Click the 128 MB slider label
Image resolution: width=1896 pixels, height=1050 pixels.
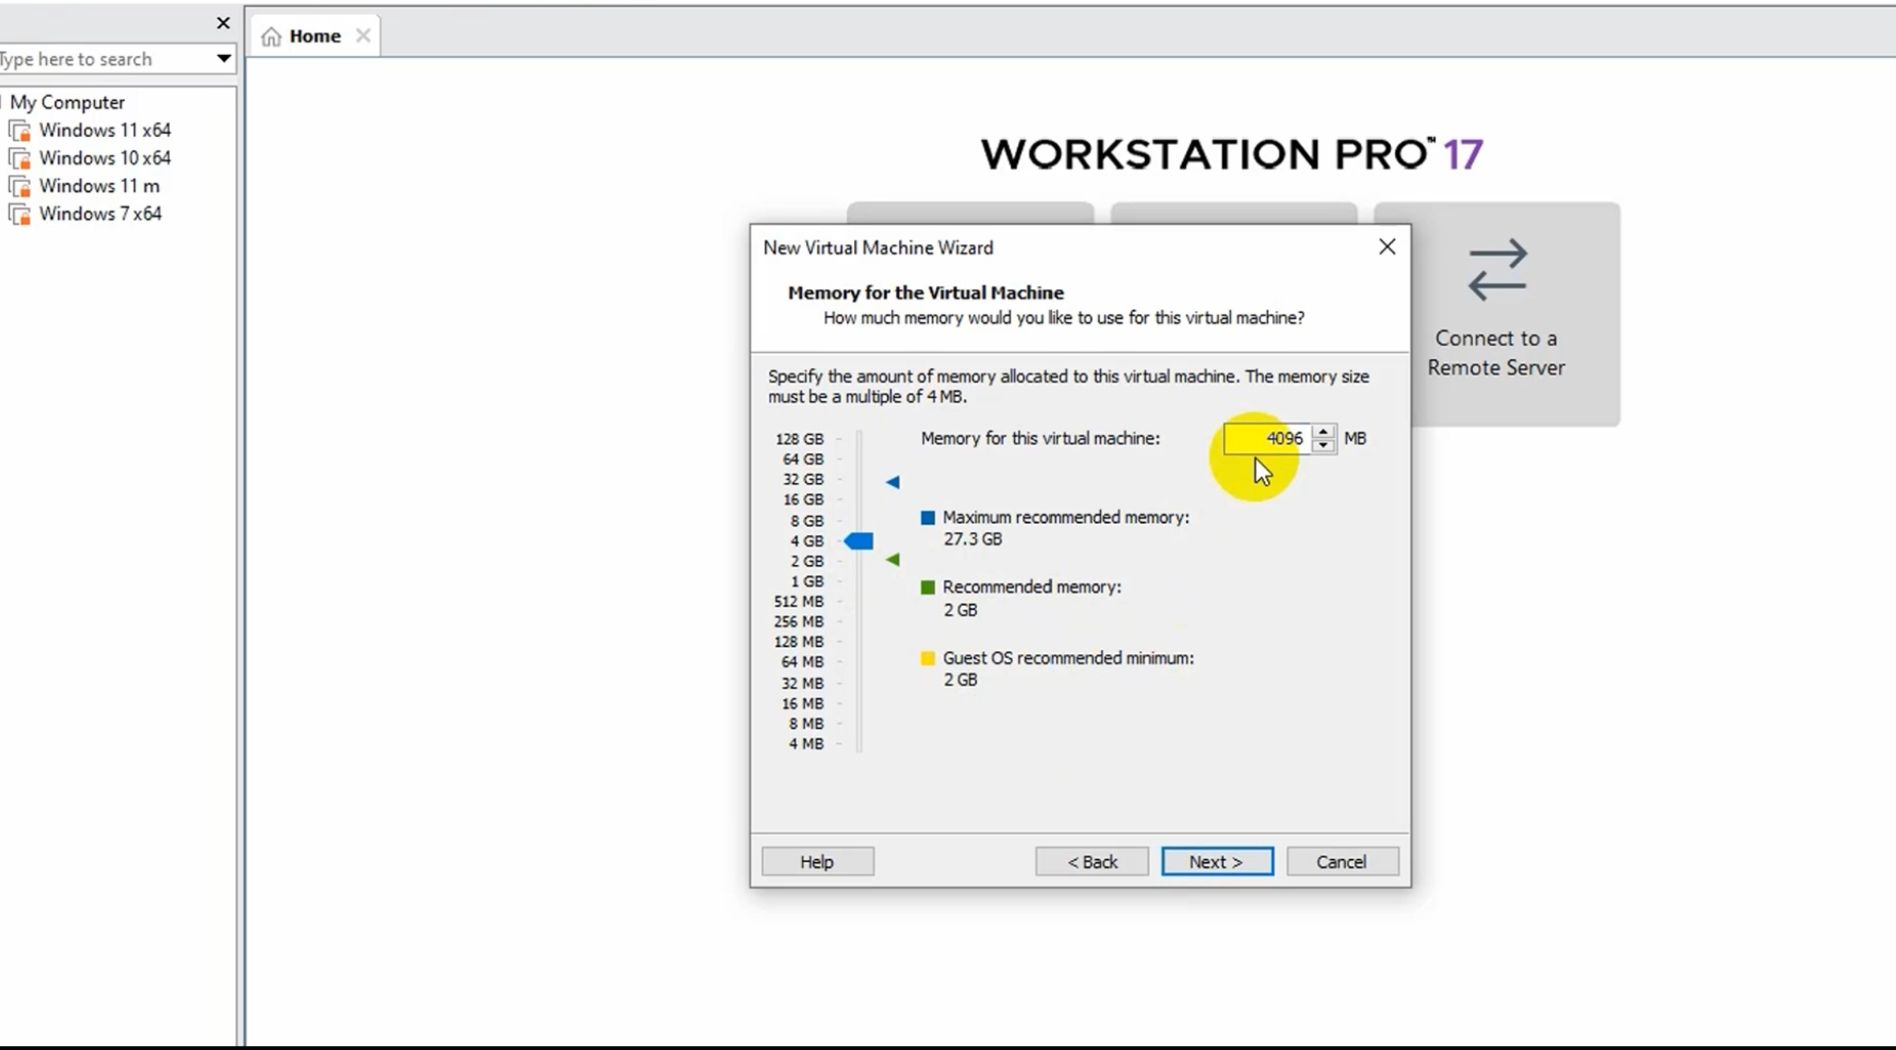(798, 641)
